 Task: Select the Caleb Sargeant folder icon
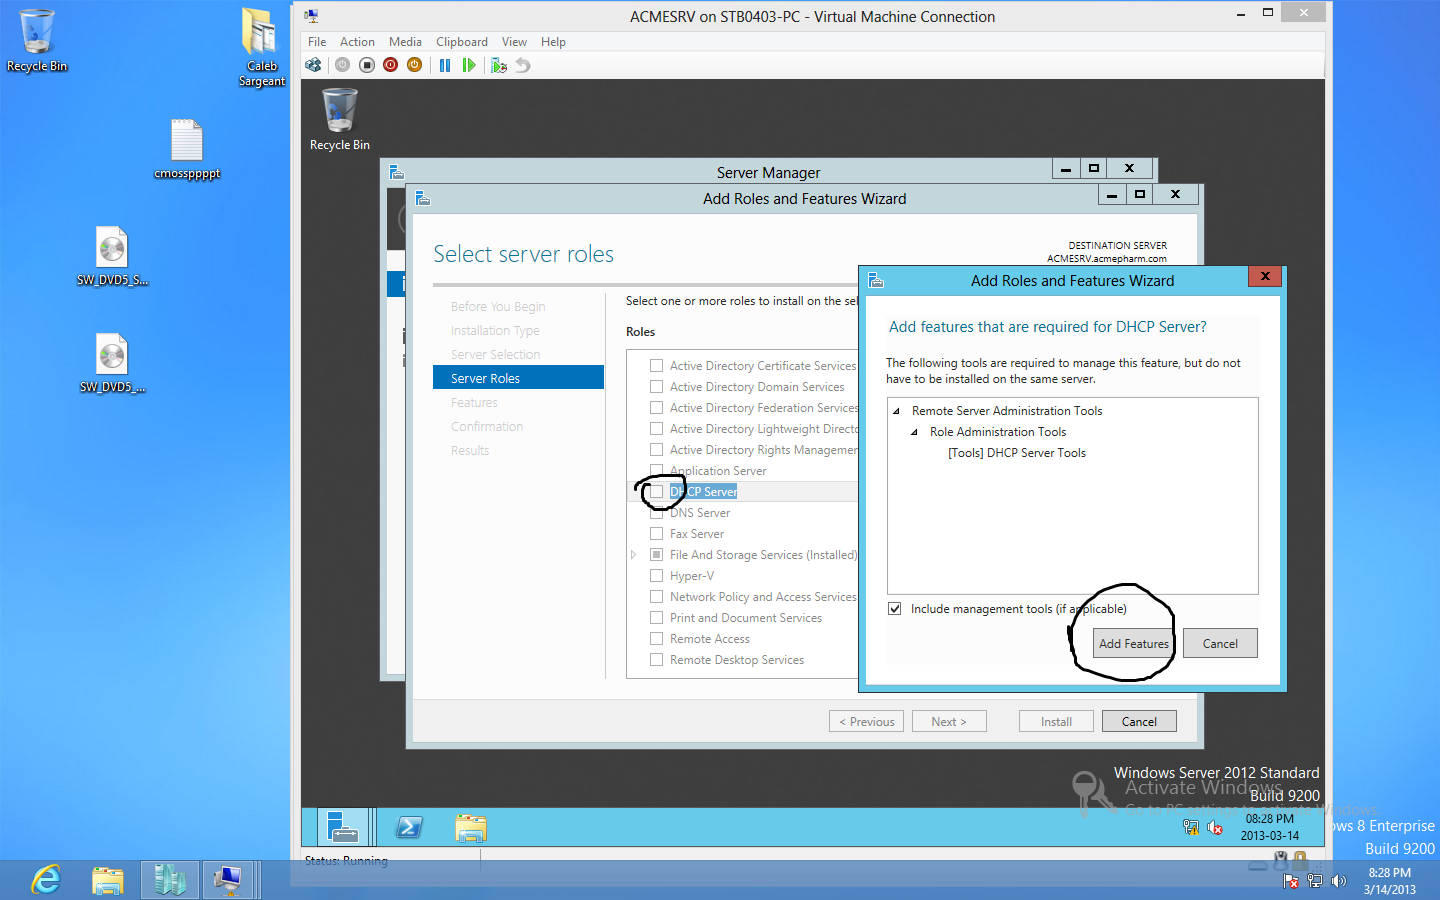point(261,47)
